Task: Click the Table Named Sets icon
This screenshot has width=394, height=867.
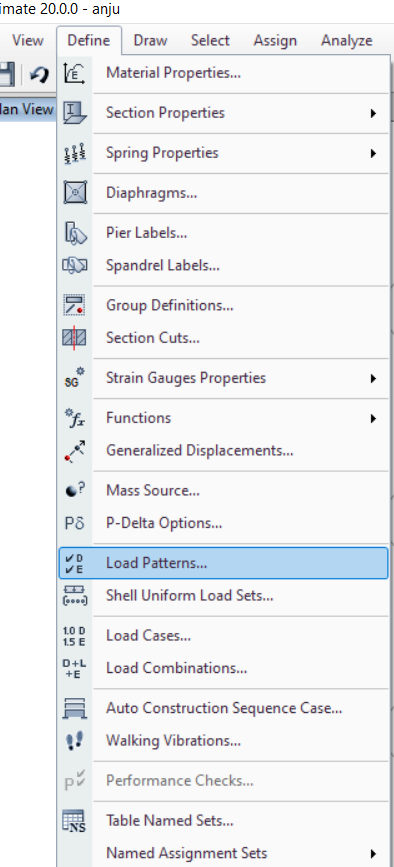Action: click(75, 821)
